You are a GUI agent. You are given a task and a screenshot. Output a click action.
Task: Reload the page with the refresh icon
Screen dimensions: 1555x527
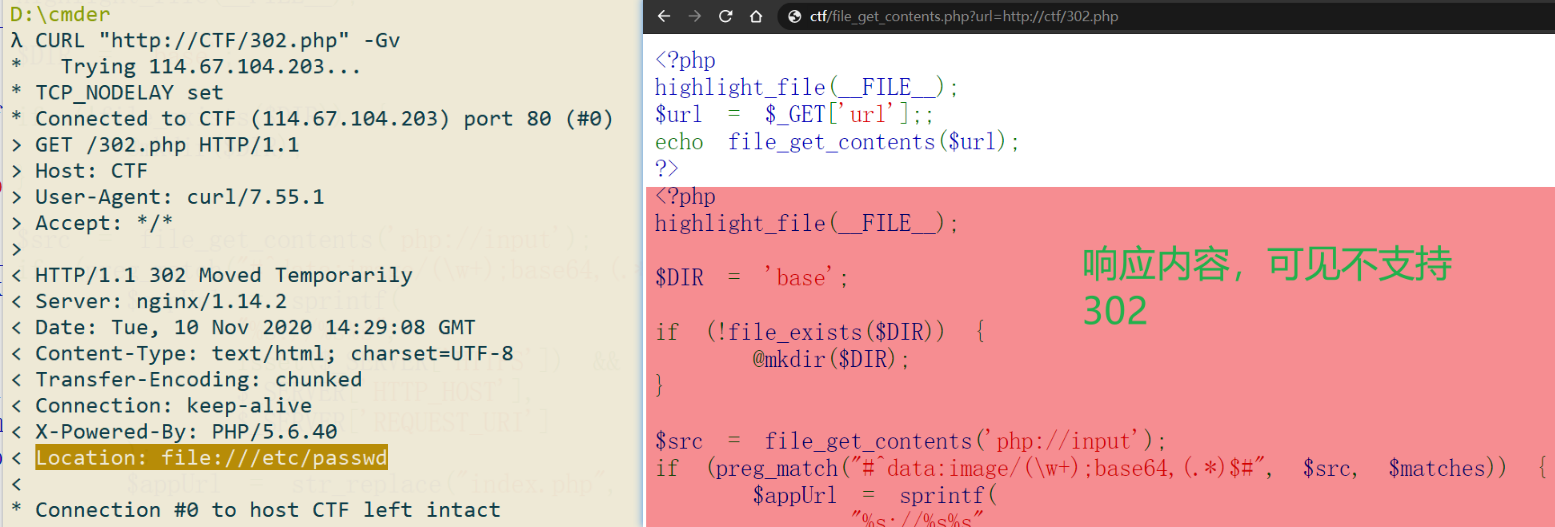726,17
